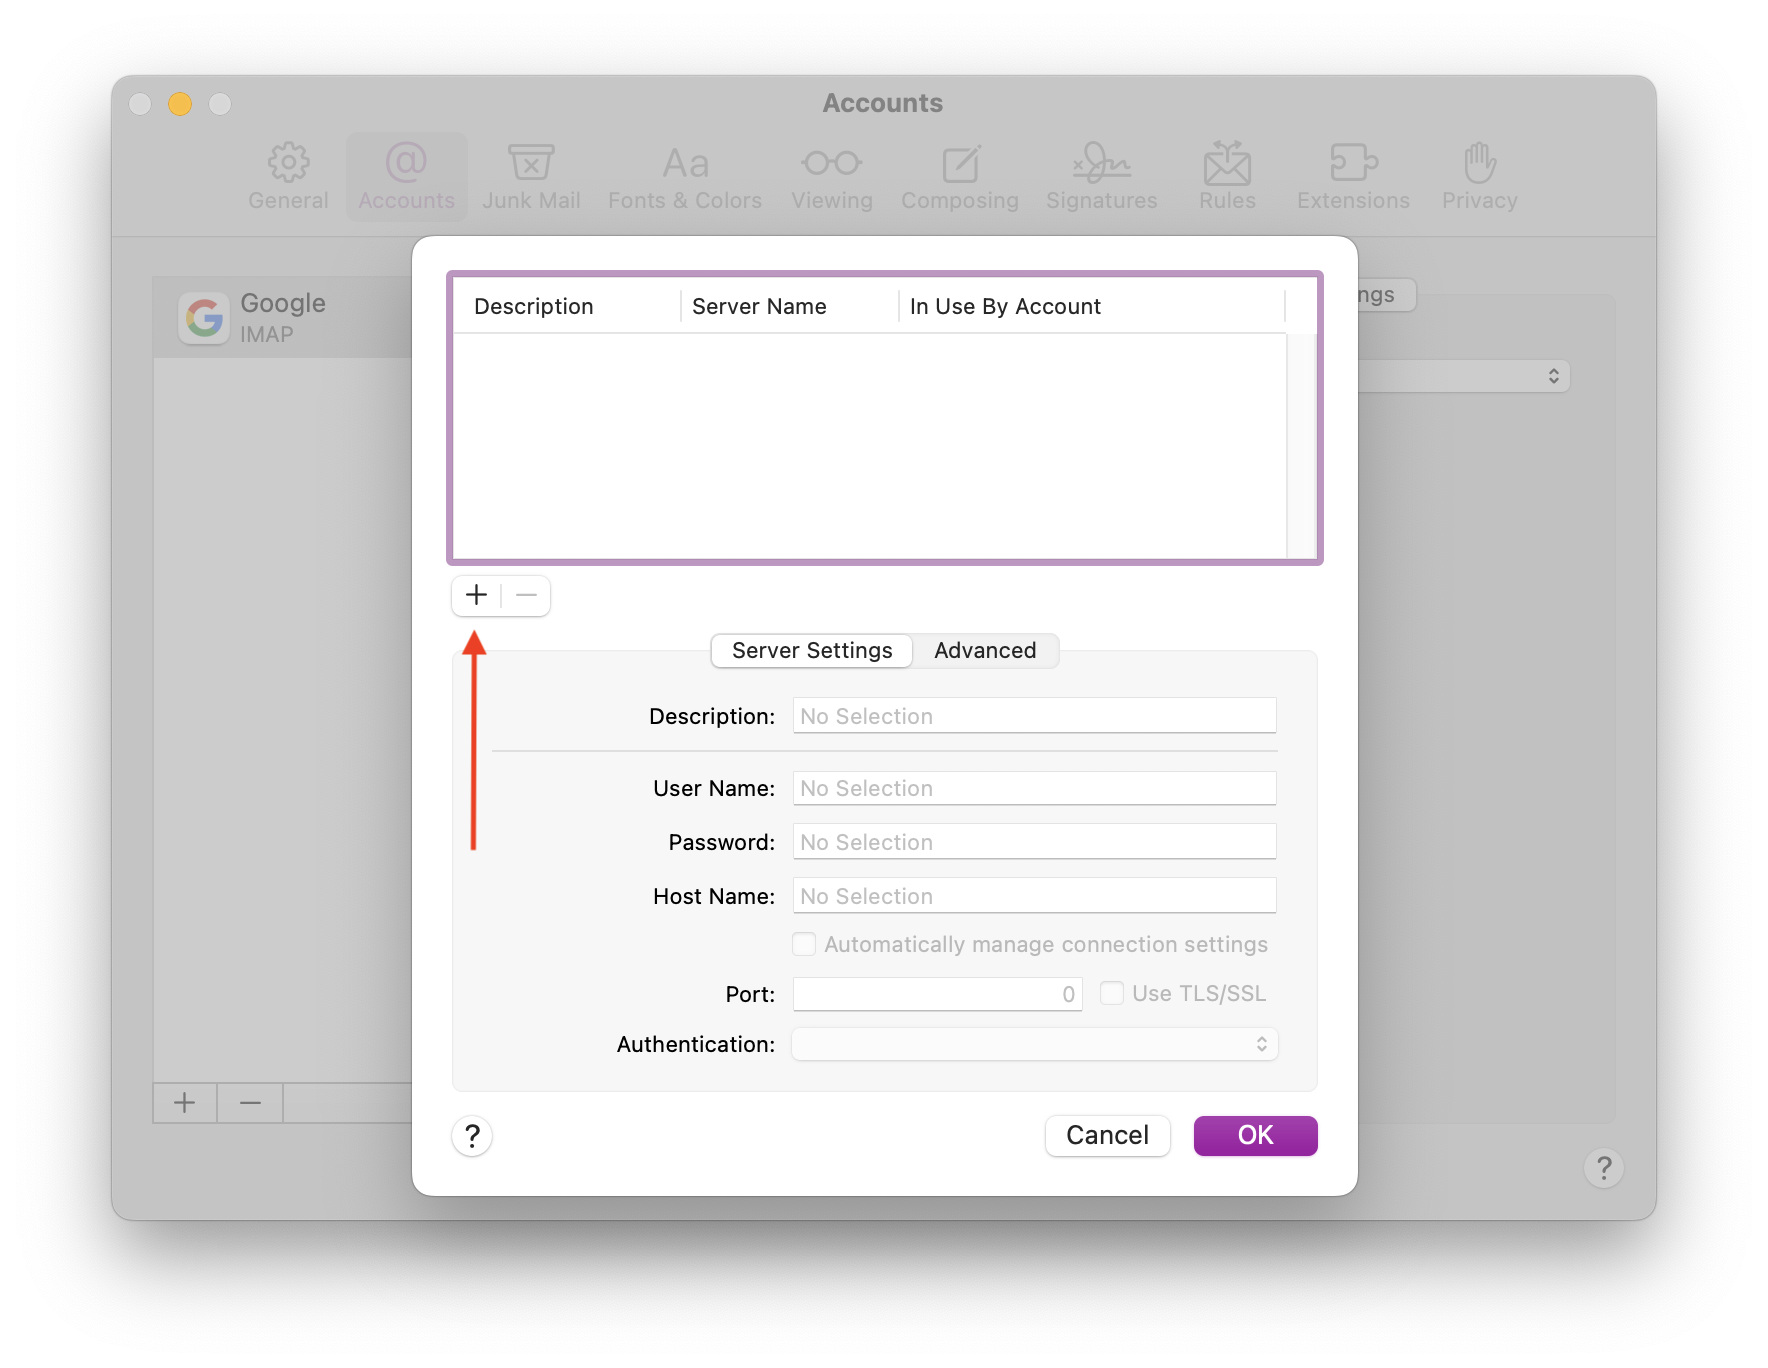Switch to Advanced tab
This screenshot has width=1768, height=1368.
[x=985, y=650]
